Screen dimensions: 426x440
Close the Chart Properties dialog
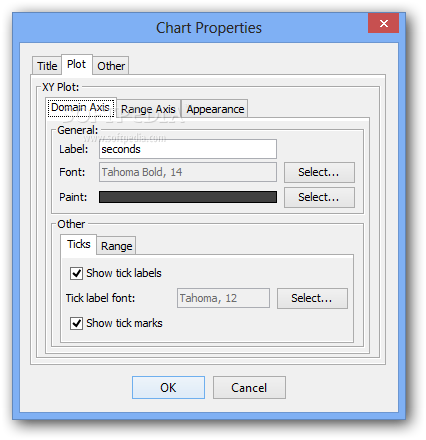(383, 23)
